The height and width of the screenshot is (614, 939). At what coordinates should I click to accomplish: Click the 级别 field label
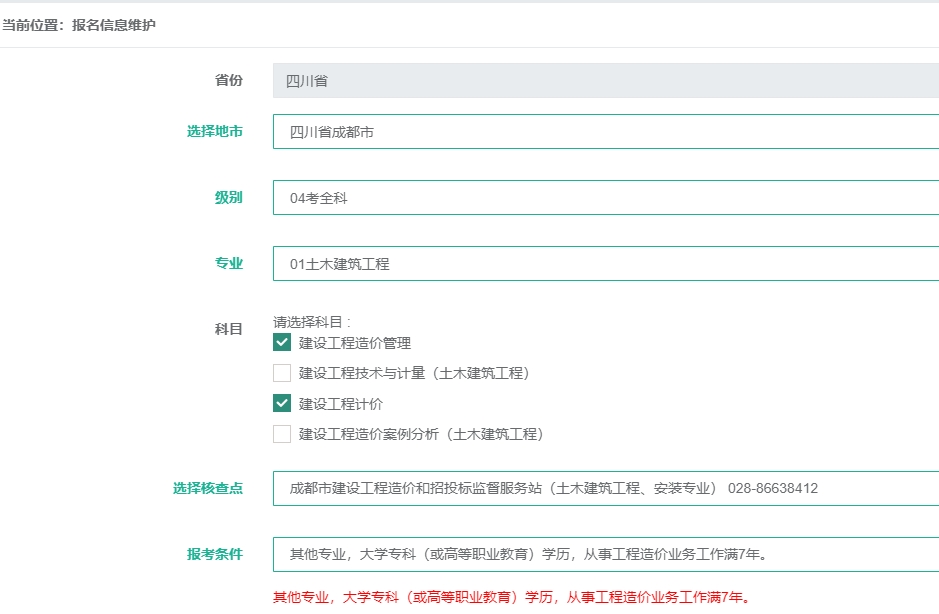click(x=229, y=197)
